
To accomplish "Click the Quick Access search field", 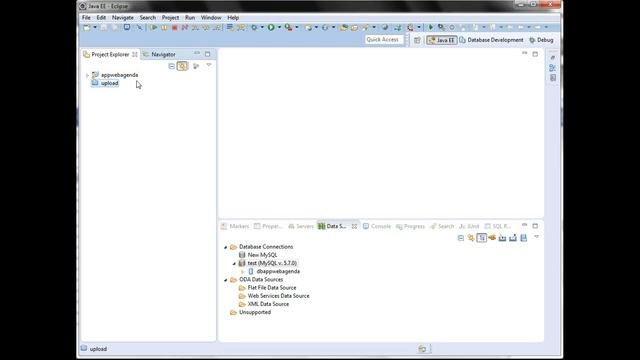I will pos(384,40).
